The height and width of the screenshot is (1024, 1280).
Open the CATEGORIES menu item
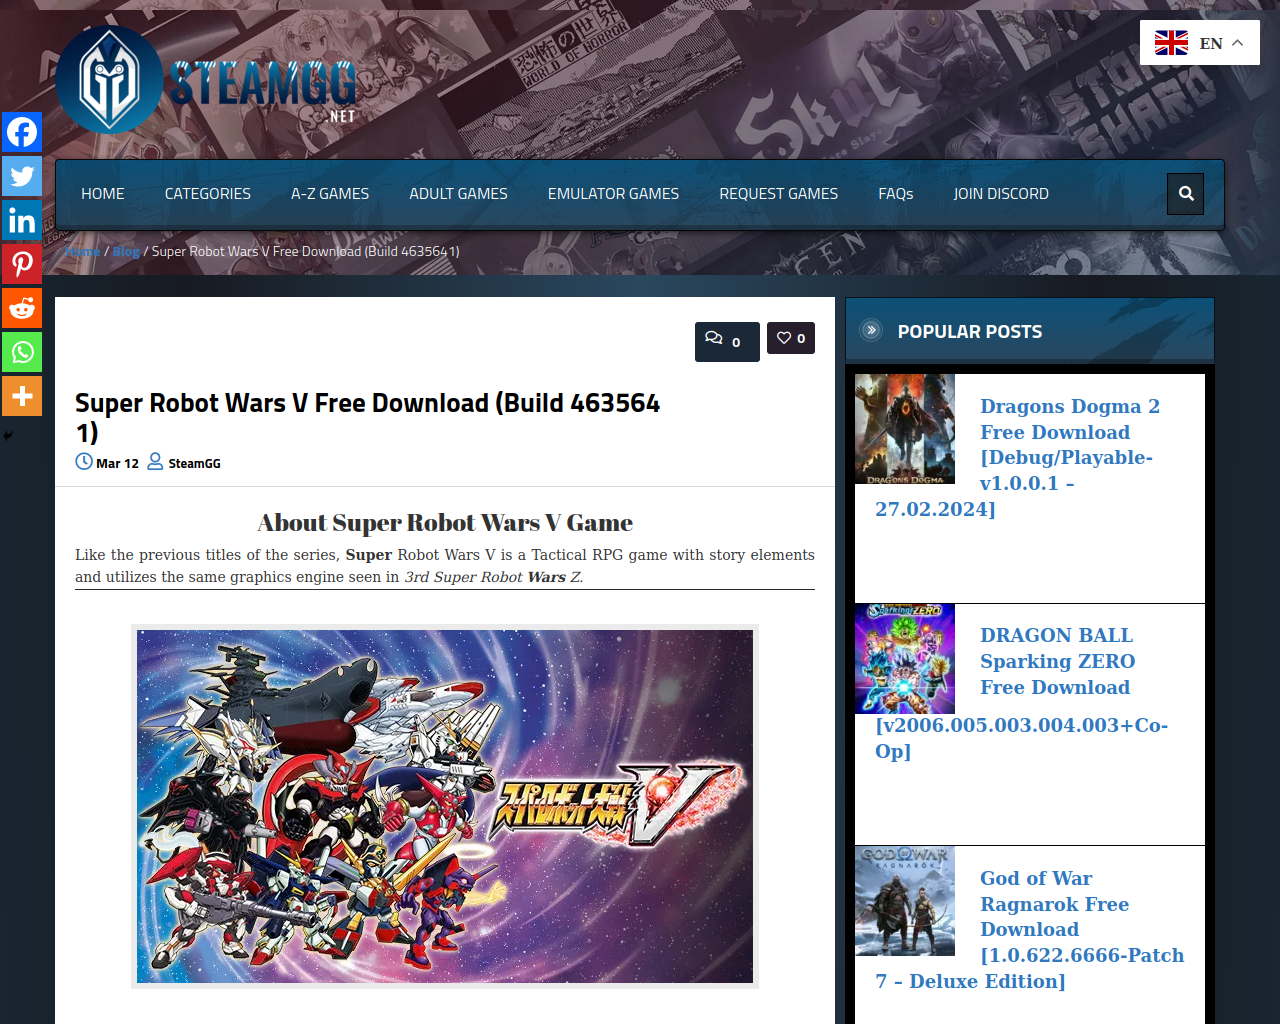(x=208, y=194)
